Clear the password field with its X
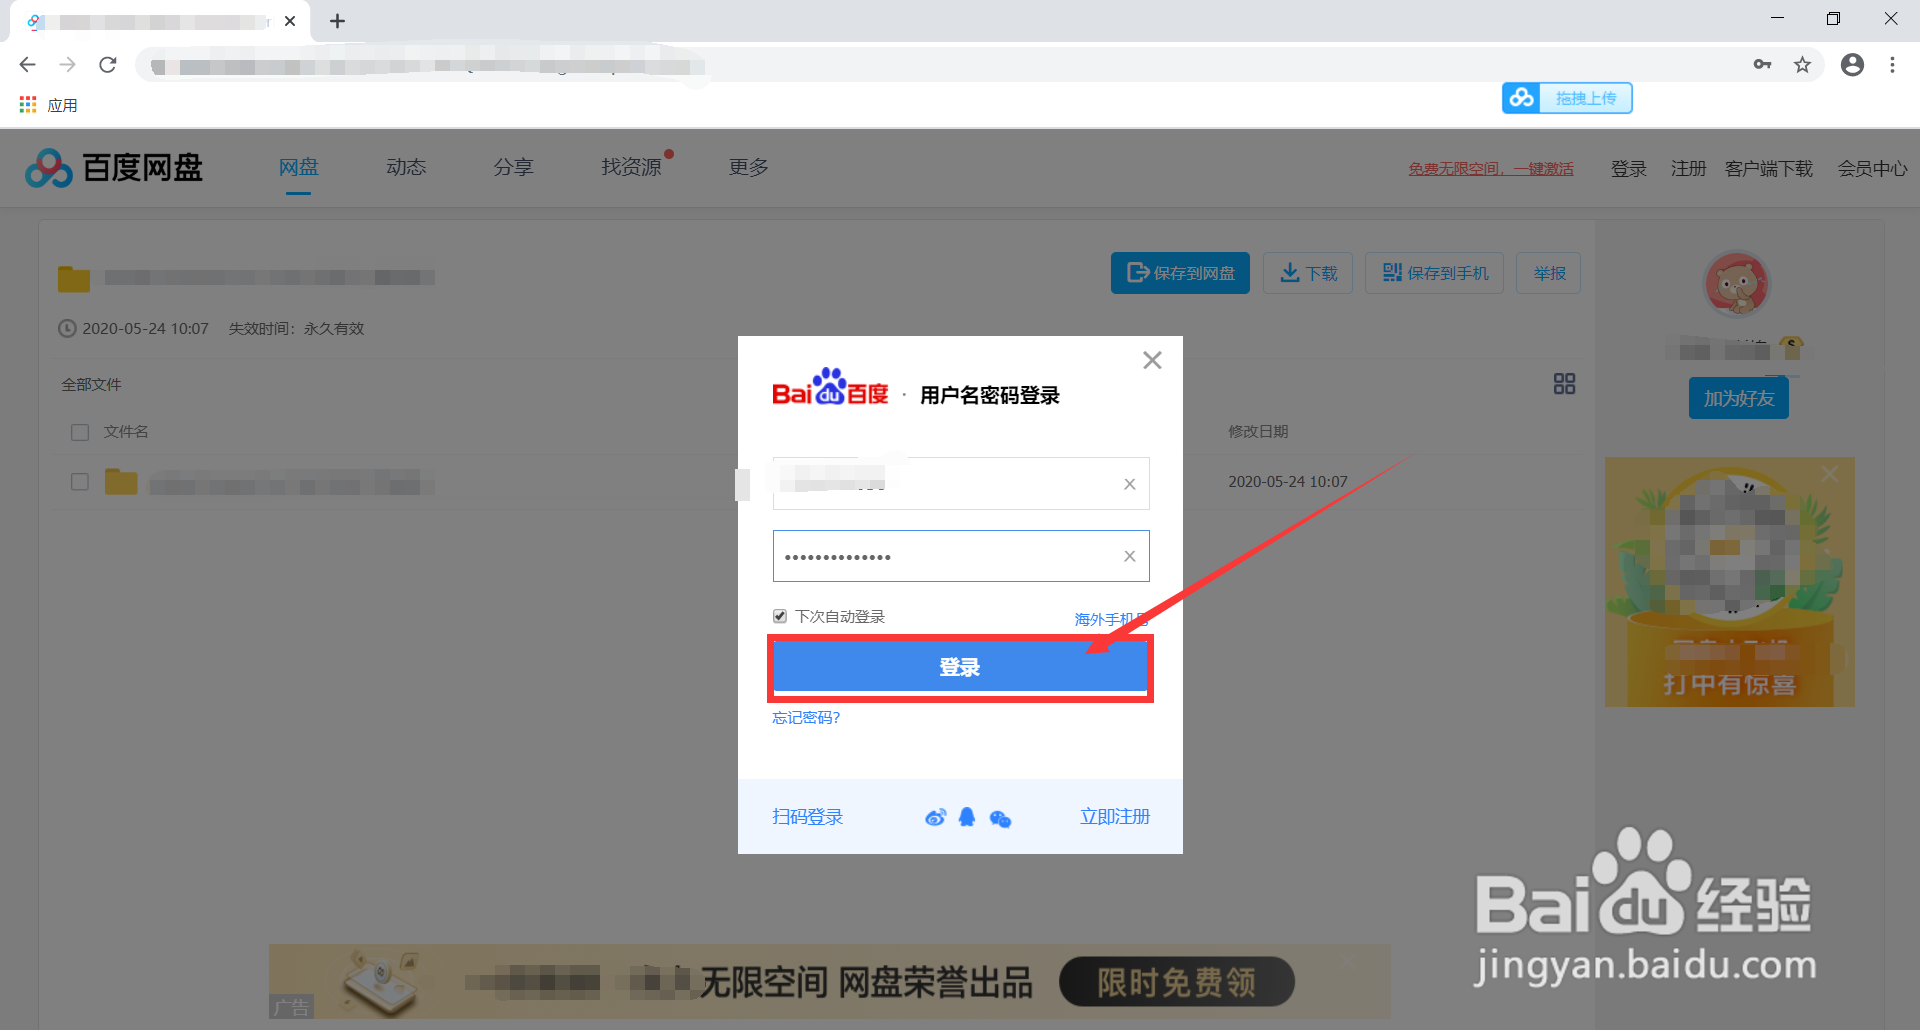The image size is (1920, 1030). tap(1129, 556)
